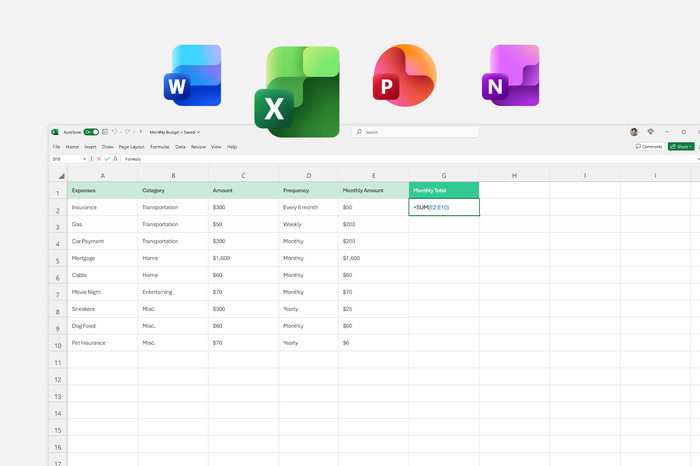Click the Undo arrow icon
Viewport: 700px width, 466px height.
pyautogui.click(x=115, y=132)
